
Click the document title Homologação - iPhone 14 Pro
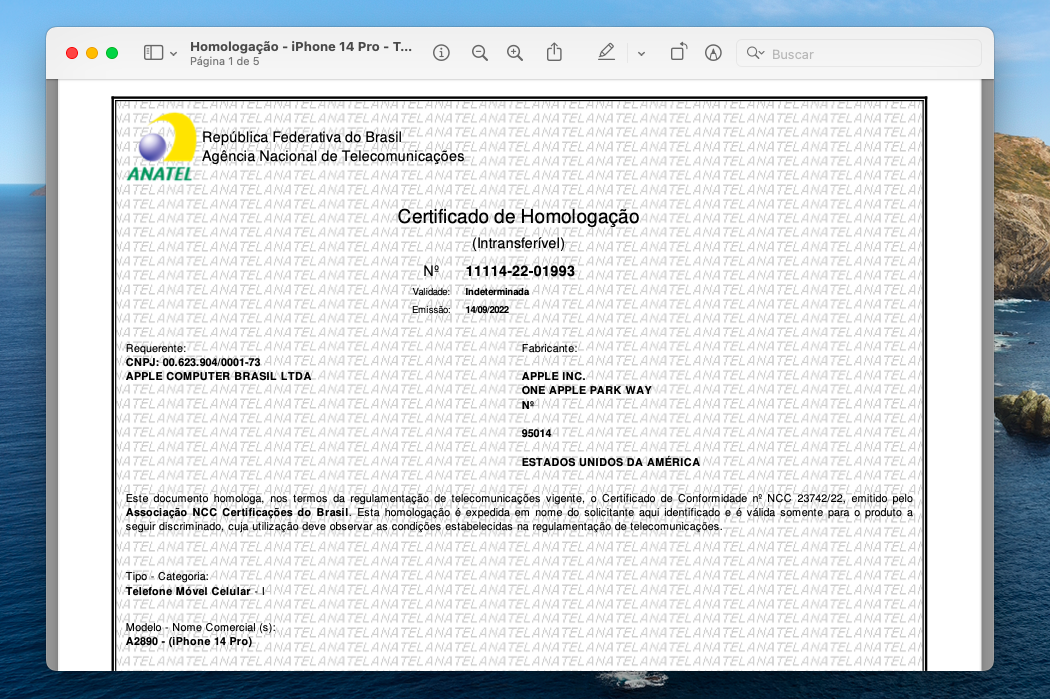click(301, 46)
